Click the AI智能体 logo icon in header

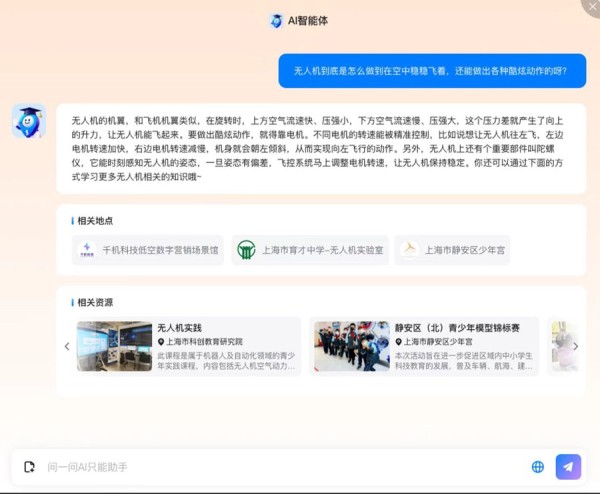click(276, 20)
